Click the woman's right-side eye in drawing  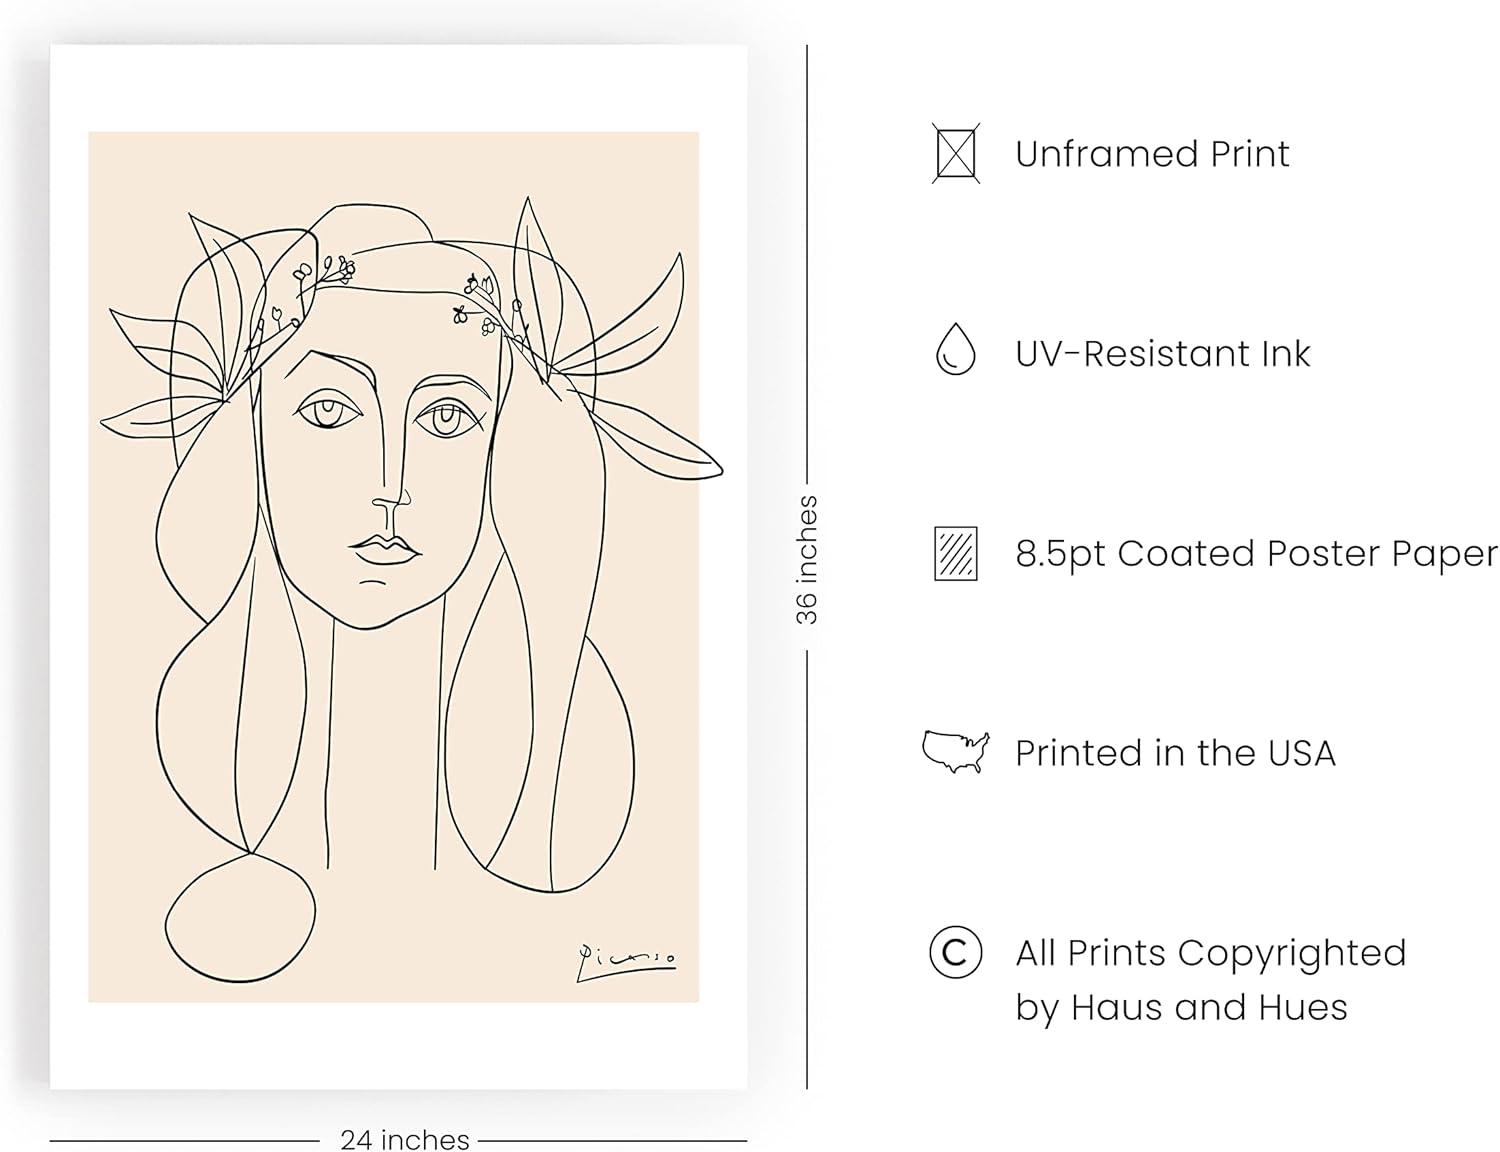(445, 417)
